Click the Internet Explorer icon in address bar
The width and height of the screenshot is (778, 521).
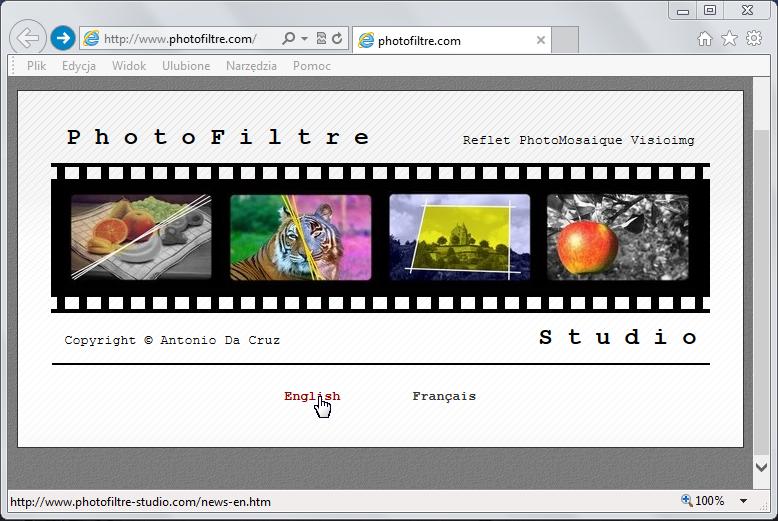coord(91,38)
